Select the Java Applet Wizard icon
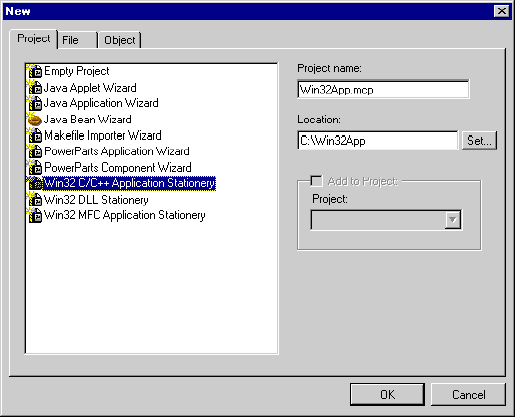 coord(34,88)
